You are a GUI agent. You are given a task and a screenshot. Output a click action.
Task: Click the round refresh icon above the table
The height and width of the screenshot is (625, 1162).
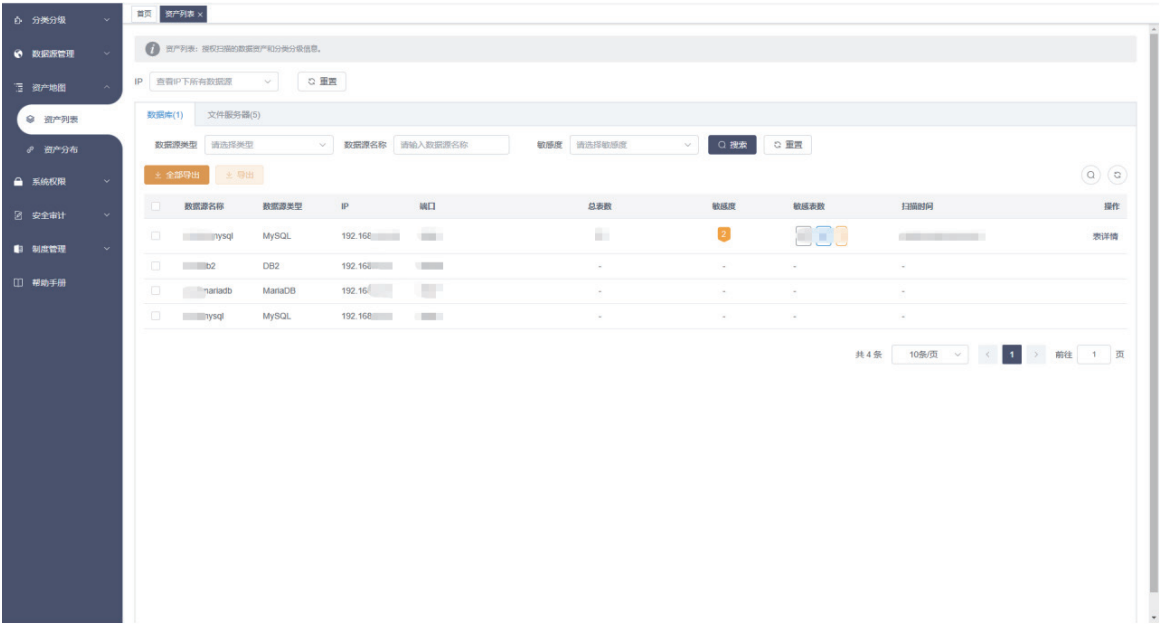[1117, 175]
